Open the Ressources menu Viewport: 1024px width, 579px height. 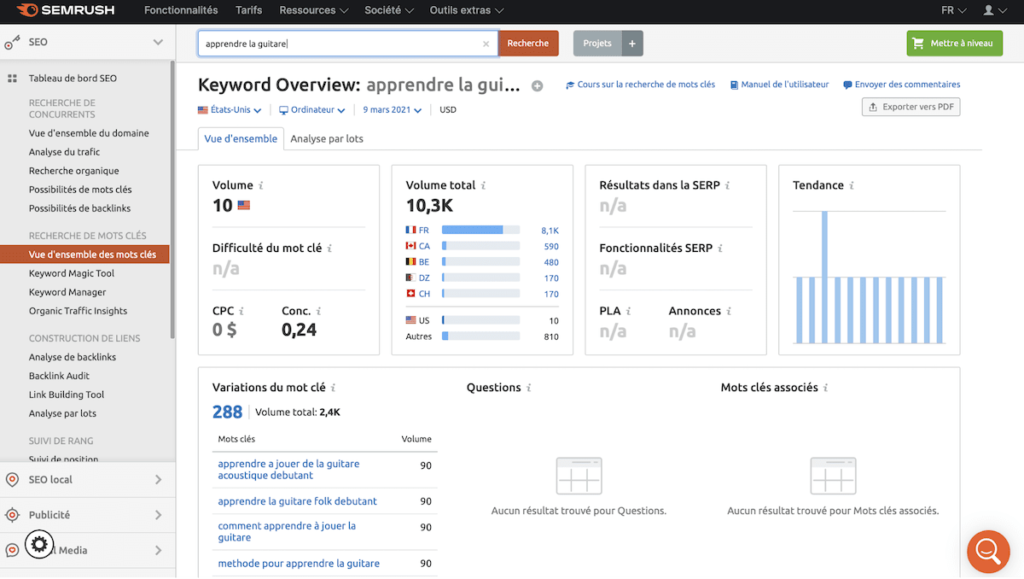313,10
